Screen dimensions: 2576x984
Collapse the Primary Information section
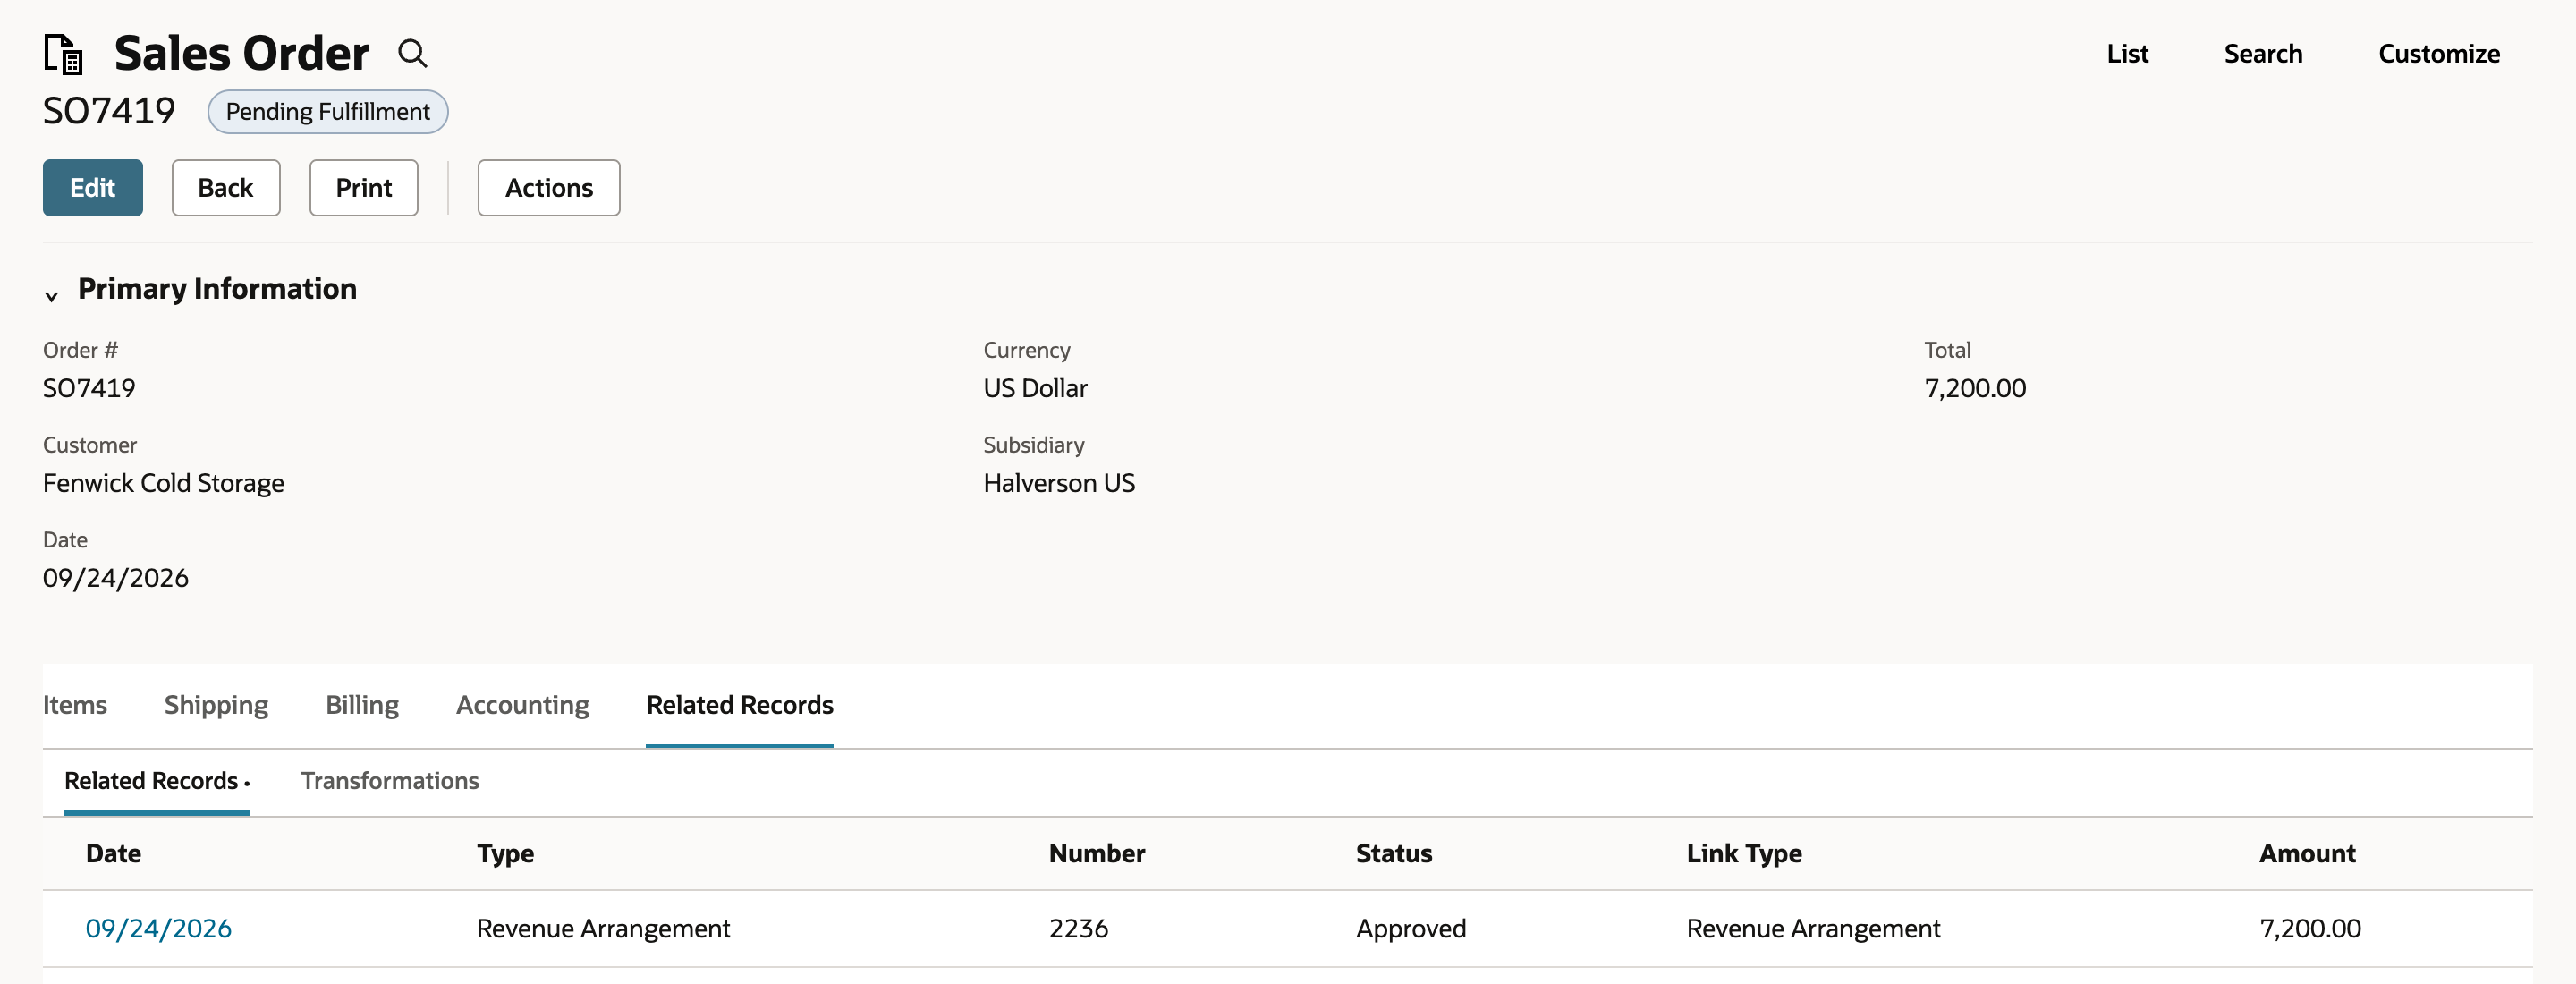[52, 295]
